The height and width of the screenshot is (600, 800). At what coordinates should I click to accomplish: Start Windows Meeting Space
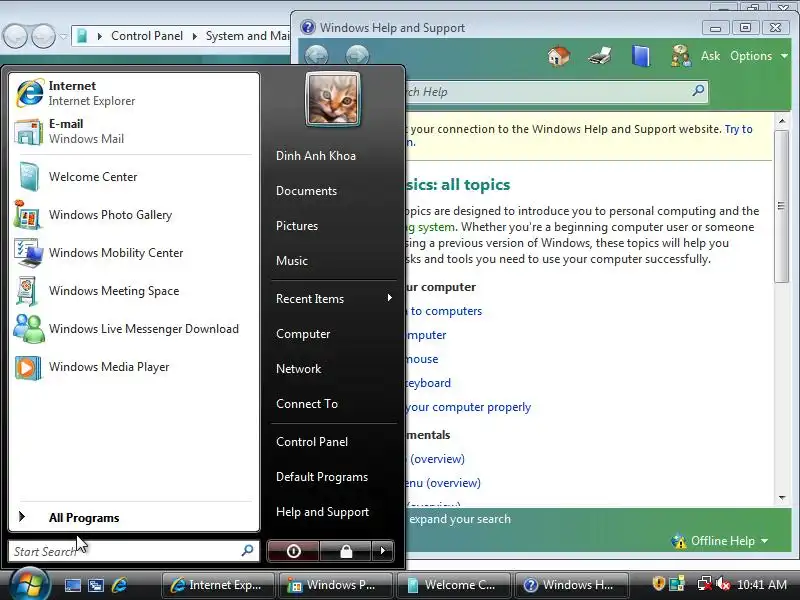(x=134, y=291)
